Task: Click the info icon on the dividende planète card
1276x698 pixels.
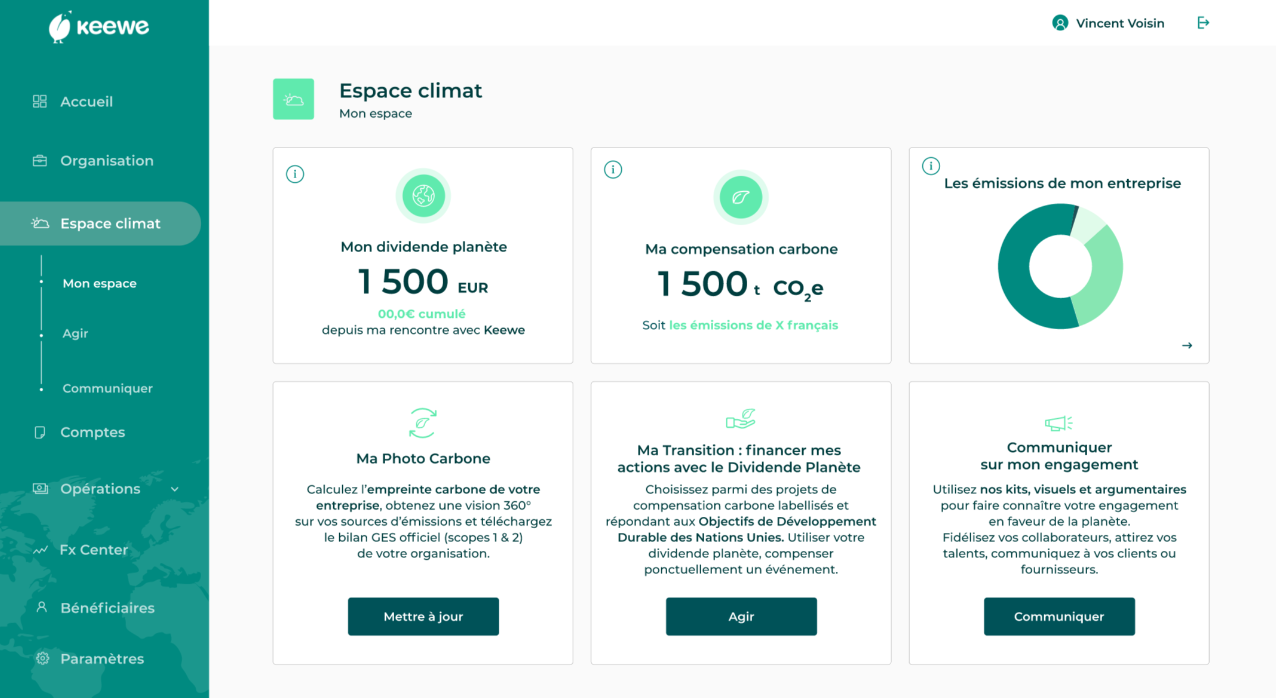Action: tap(295, 174)
